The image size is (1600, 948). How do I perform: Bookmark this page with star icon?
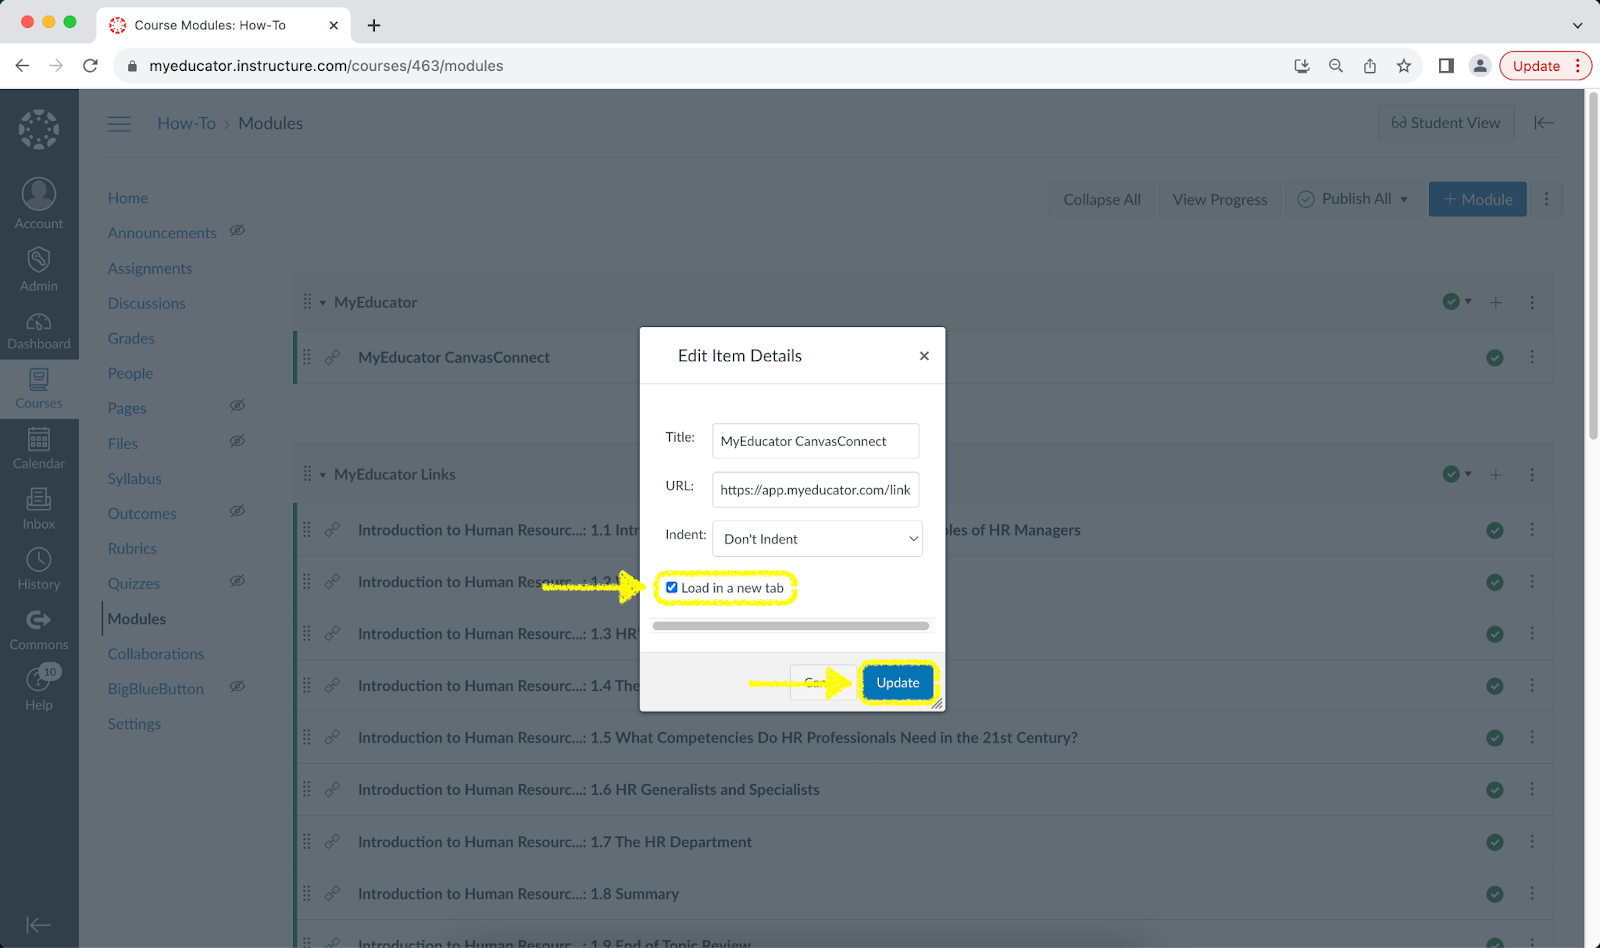[x=1404, y=66]
